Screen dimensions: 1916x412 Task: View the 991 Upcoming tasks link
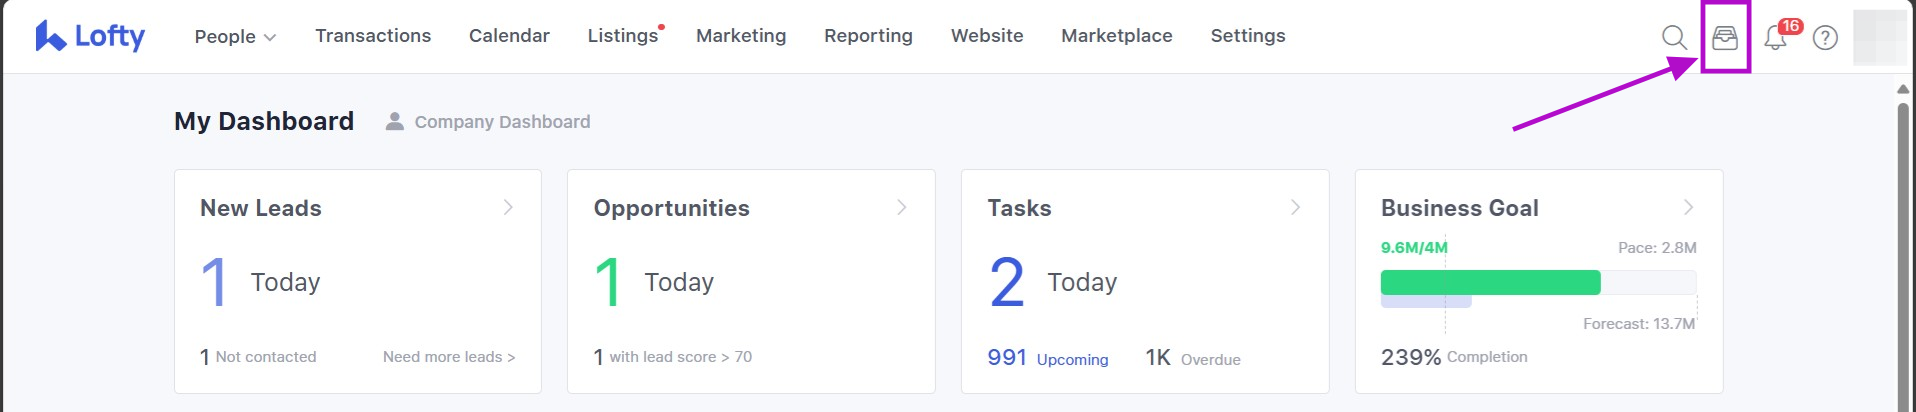pos(1047,359)
